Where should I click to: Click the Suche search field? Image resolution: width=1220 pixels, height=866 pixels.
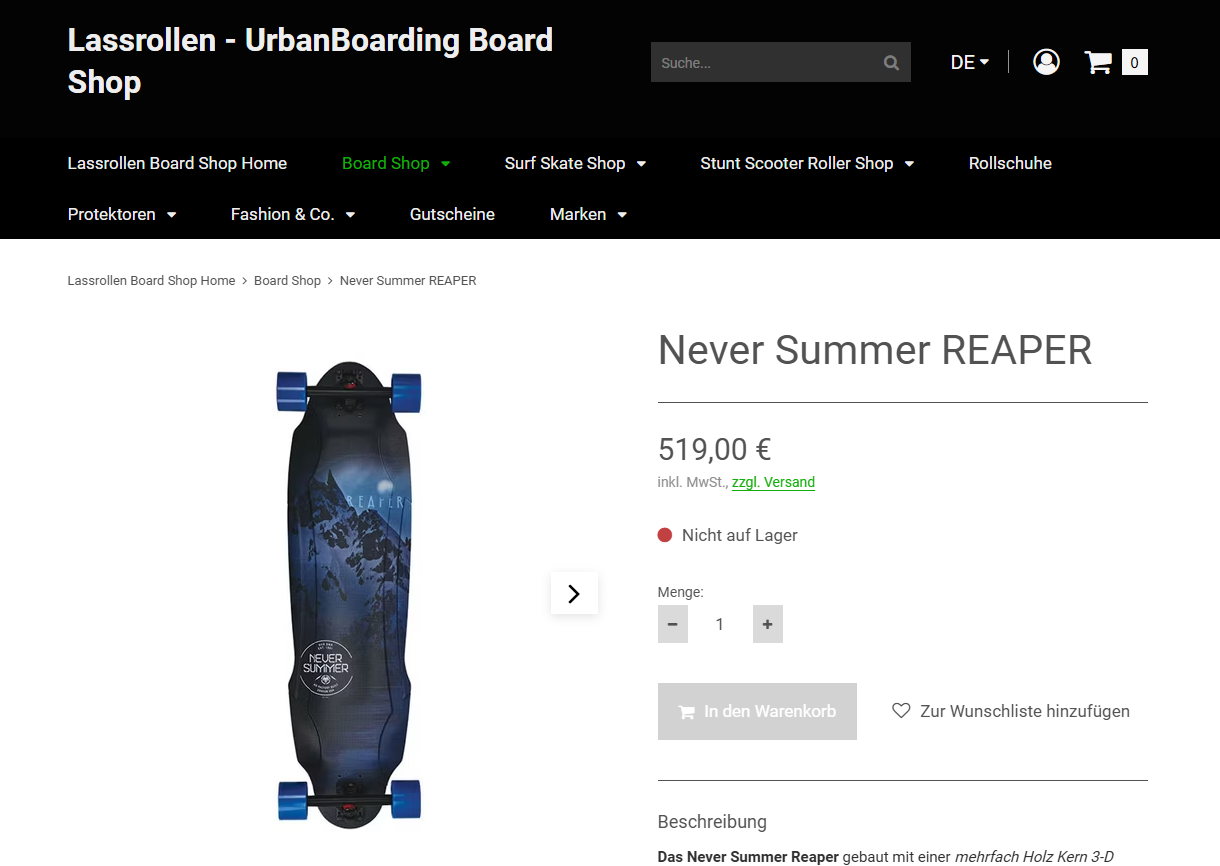click(x=765, y=63)
